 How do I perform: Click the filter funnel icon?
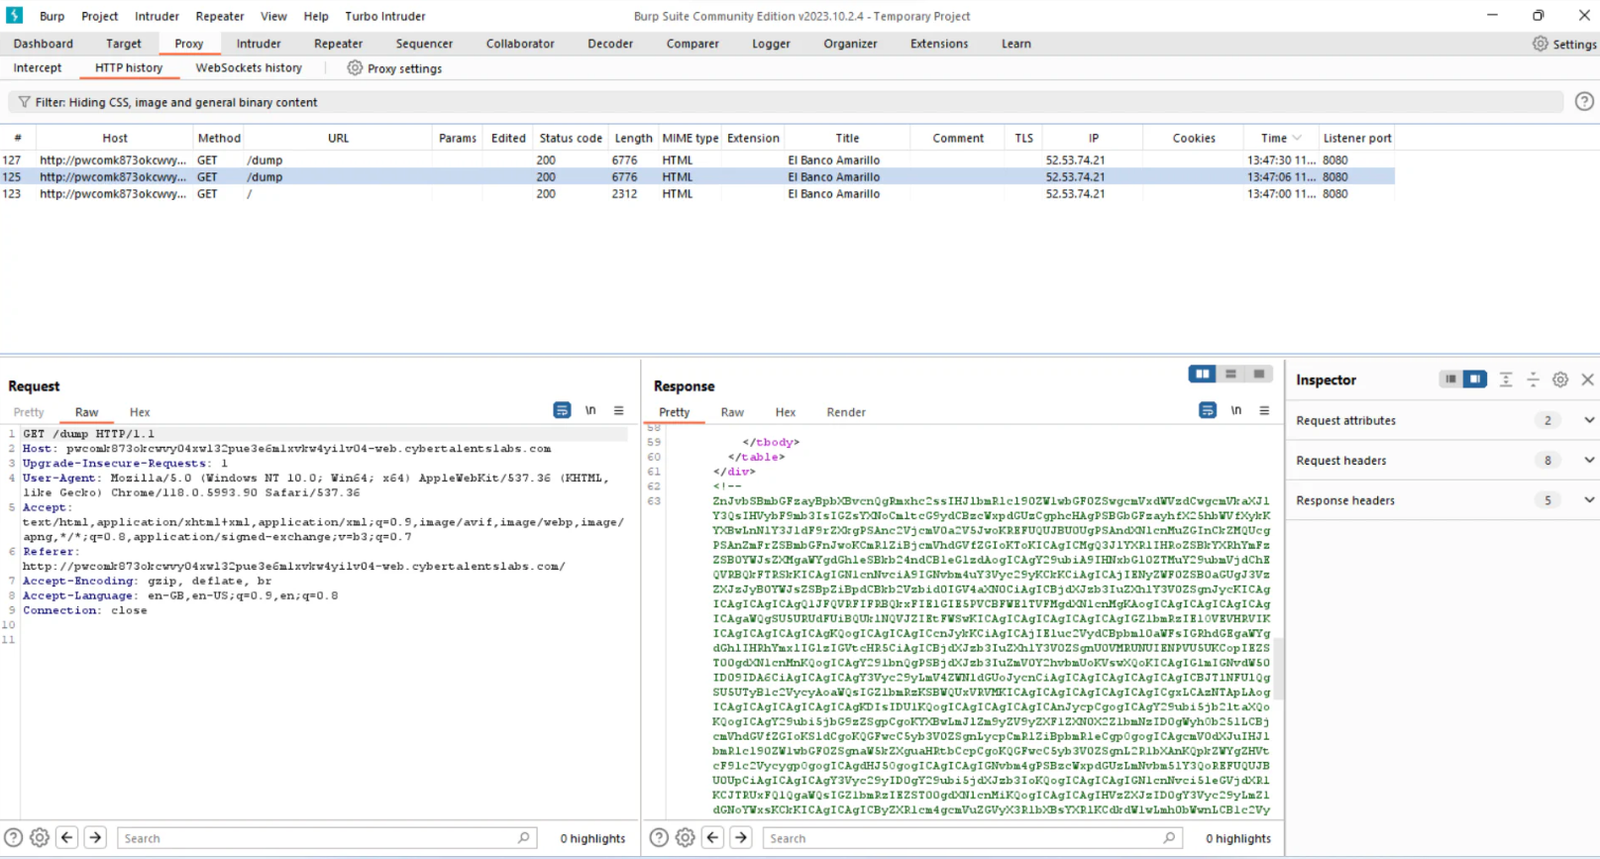(x=24, y=102)
